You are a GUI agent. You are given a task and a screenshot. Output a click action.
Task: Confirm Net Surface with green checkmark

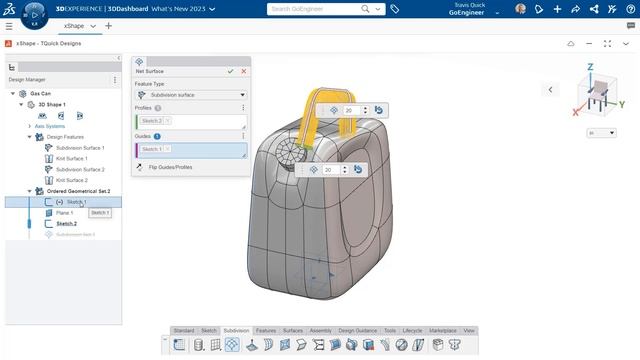click(x=231, y=71)
